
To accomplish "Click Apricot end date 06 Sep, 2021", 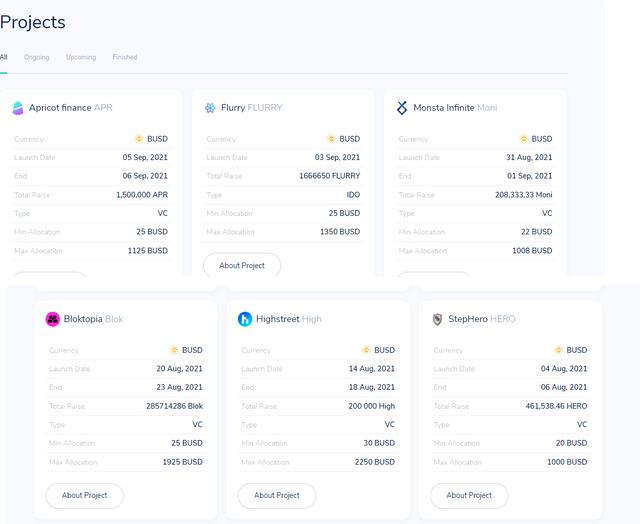I will 145,176.
